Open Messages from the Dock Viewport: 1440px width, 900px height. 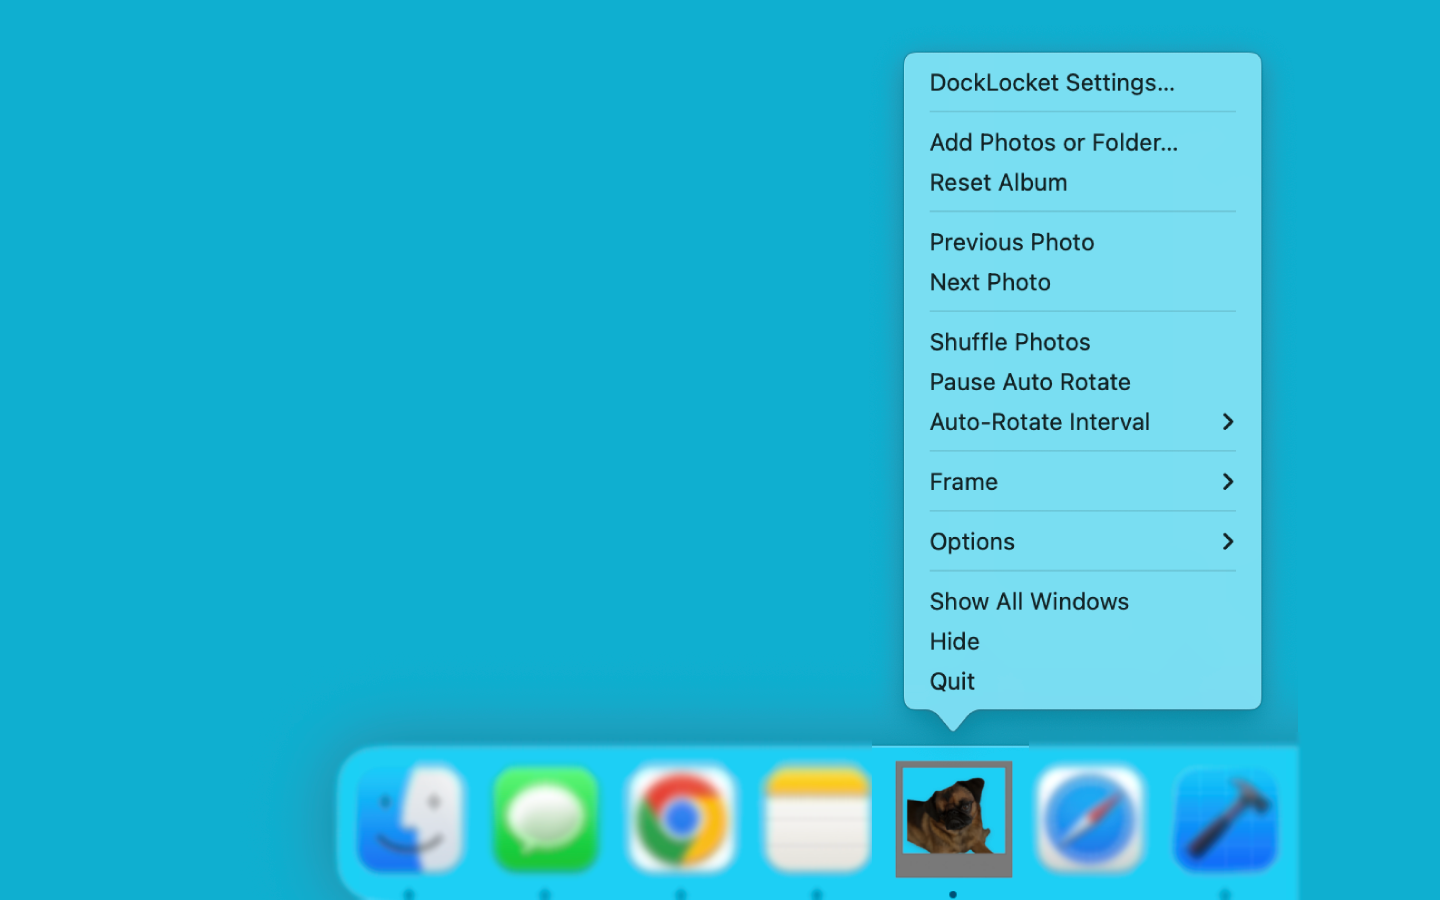coord(546,817)
